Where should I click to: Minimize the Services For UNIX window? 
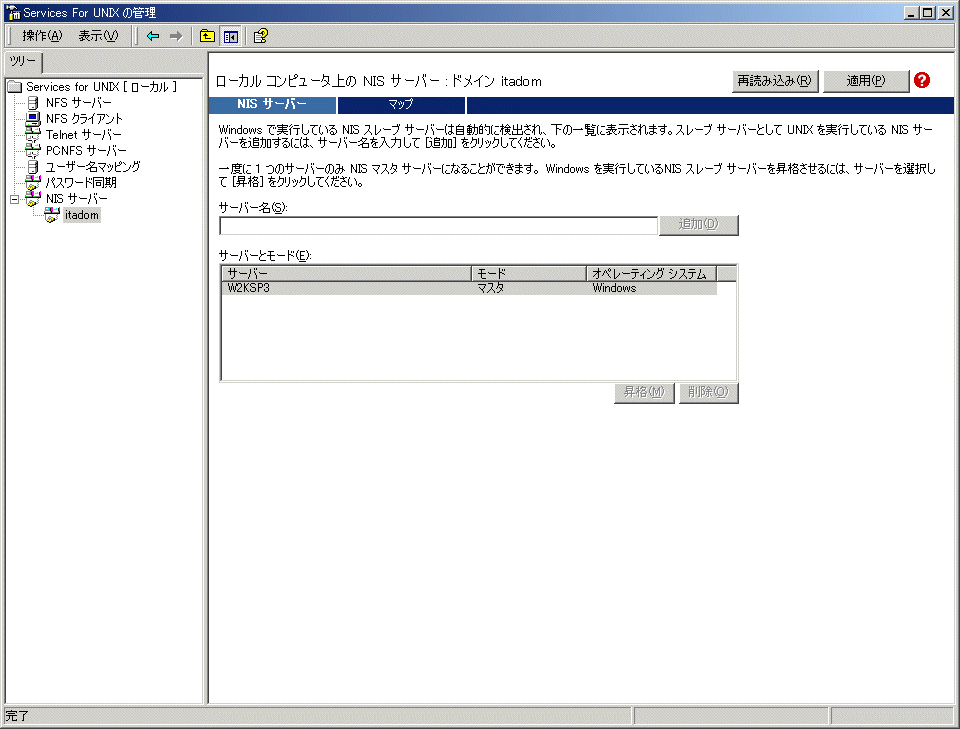click(912, 12)
